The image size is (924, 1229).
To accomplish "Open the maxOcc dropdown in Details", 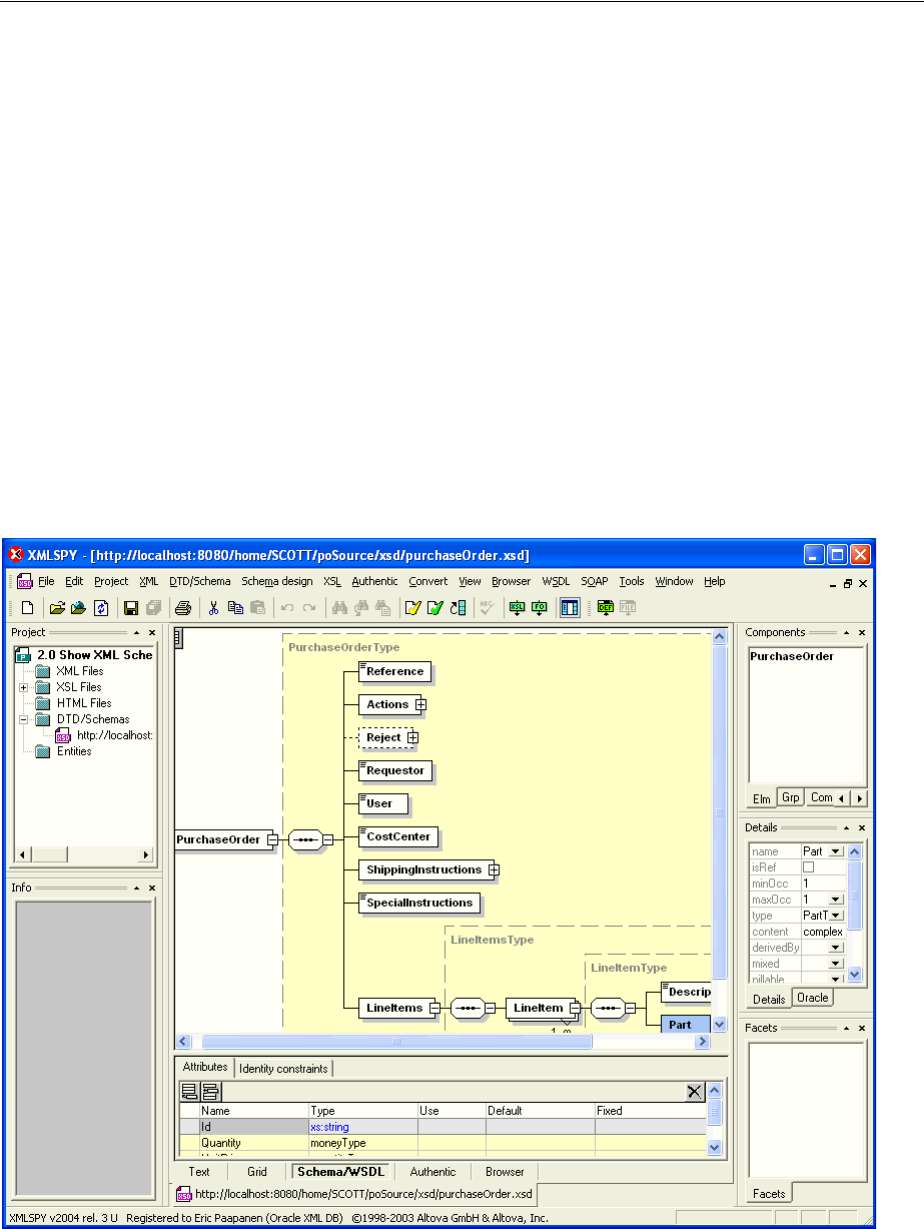I will 836,899.
